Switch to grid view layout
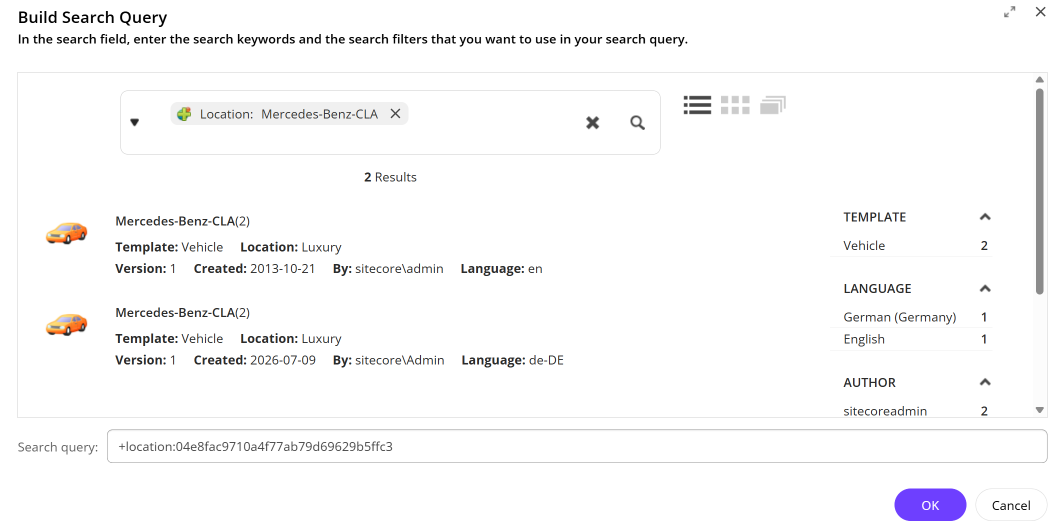This screenshot has width=1059, height=526. tap(735, 105)
